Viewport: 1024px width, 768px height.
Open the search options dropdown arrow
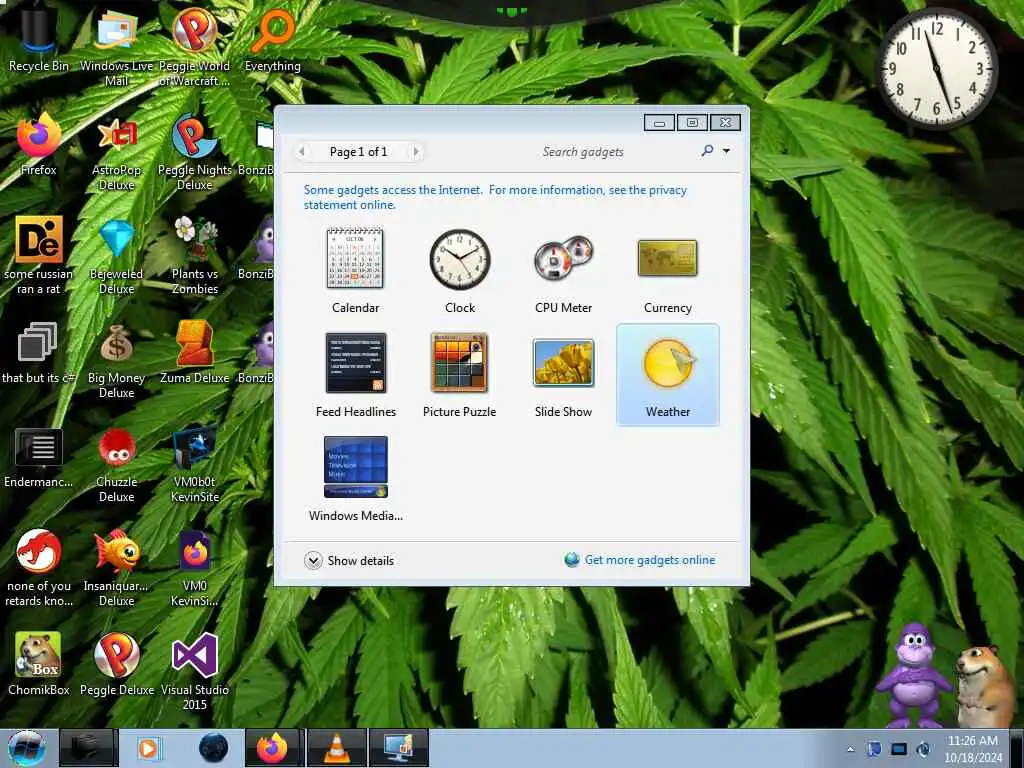726,152
